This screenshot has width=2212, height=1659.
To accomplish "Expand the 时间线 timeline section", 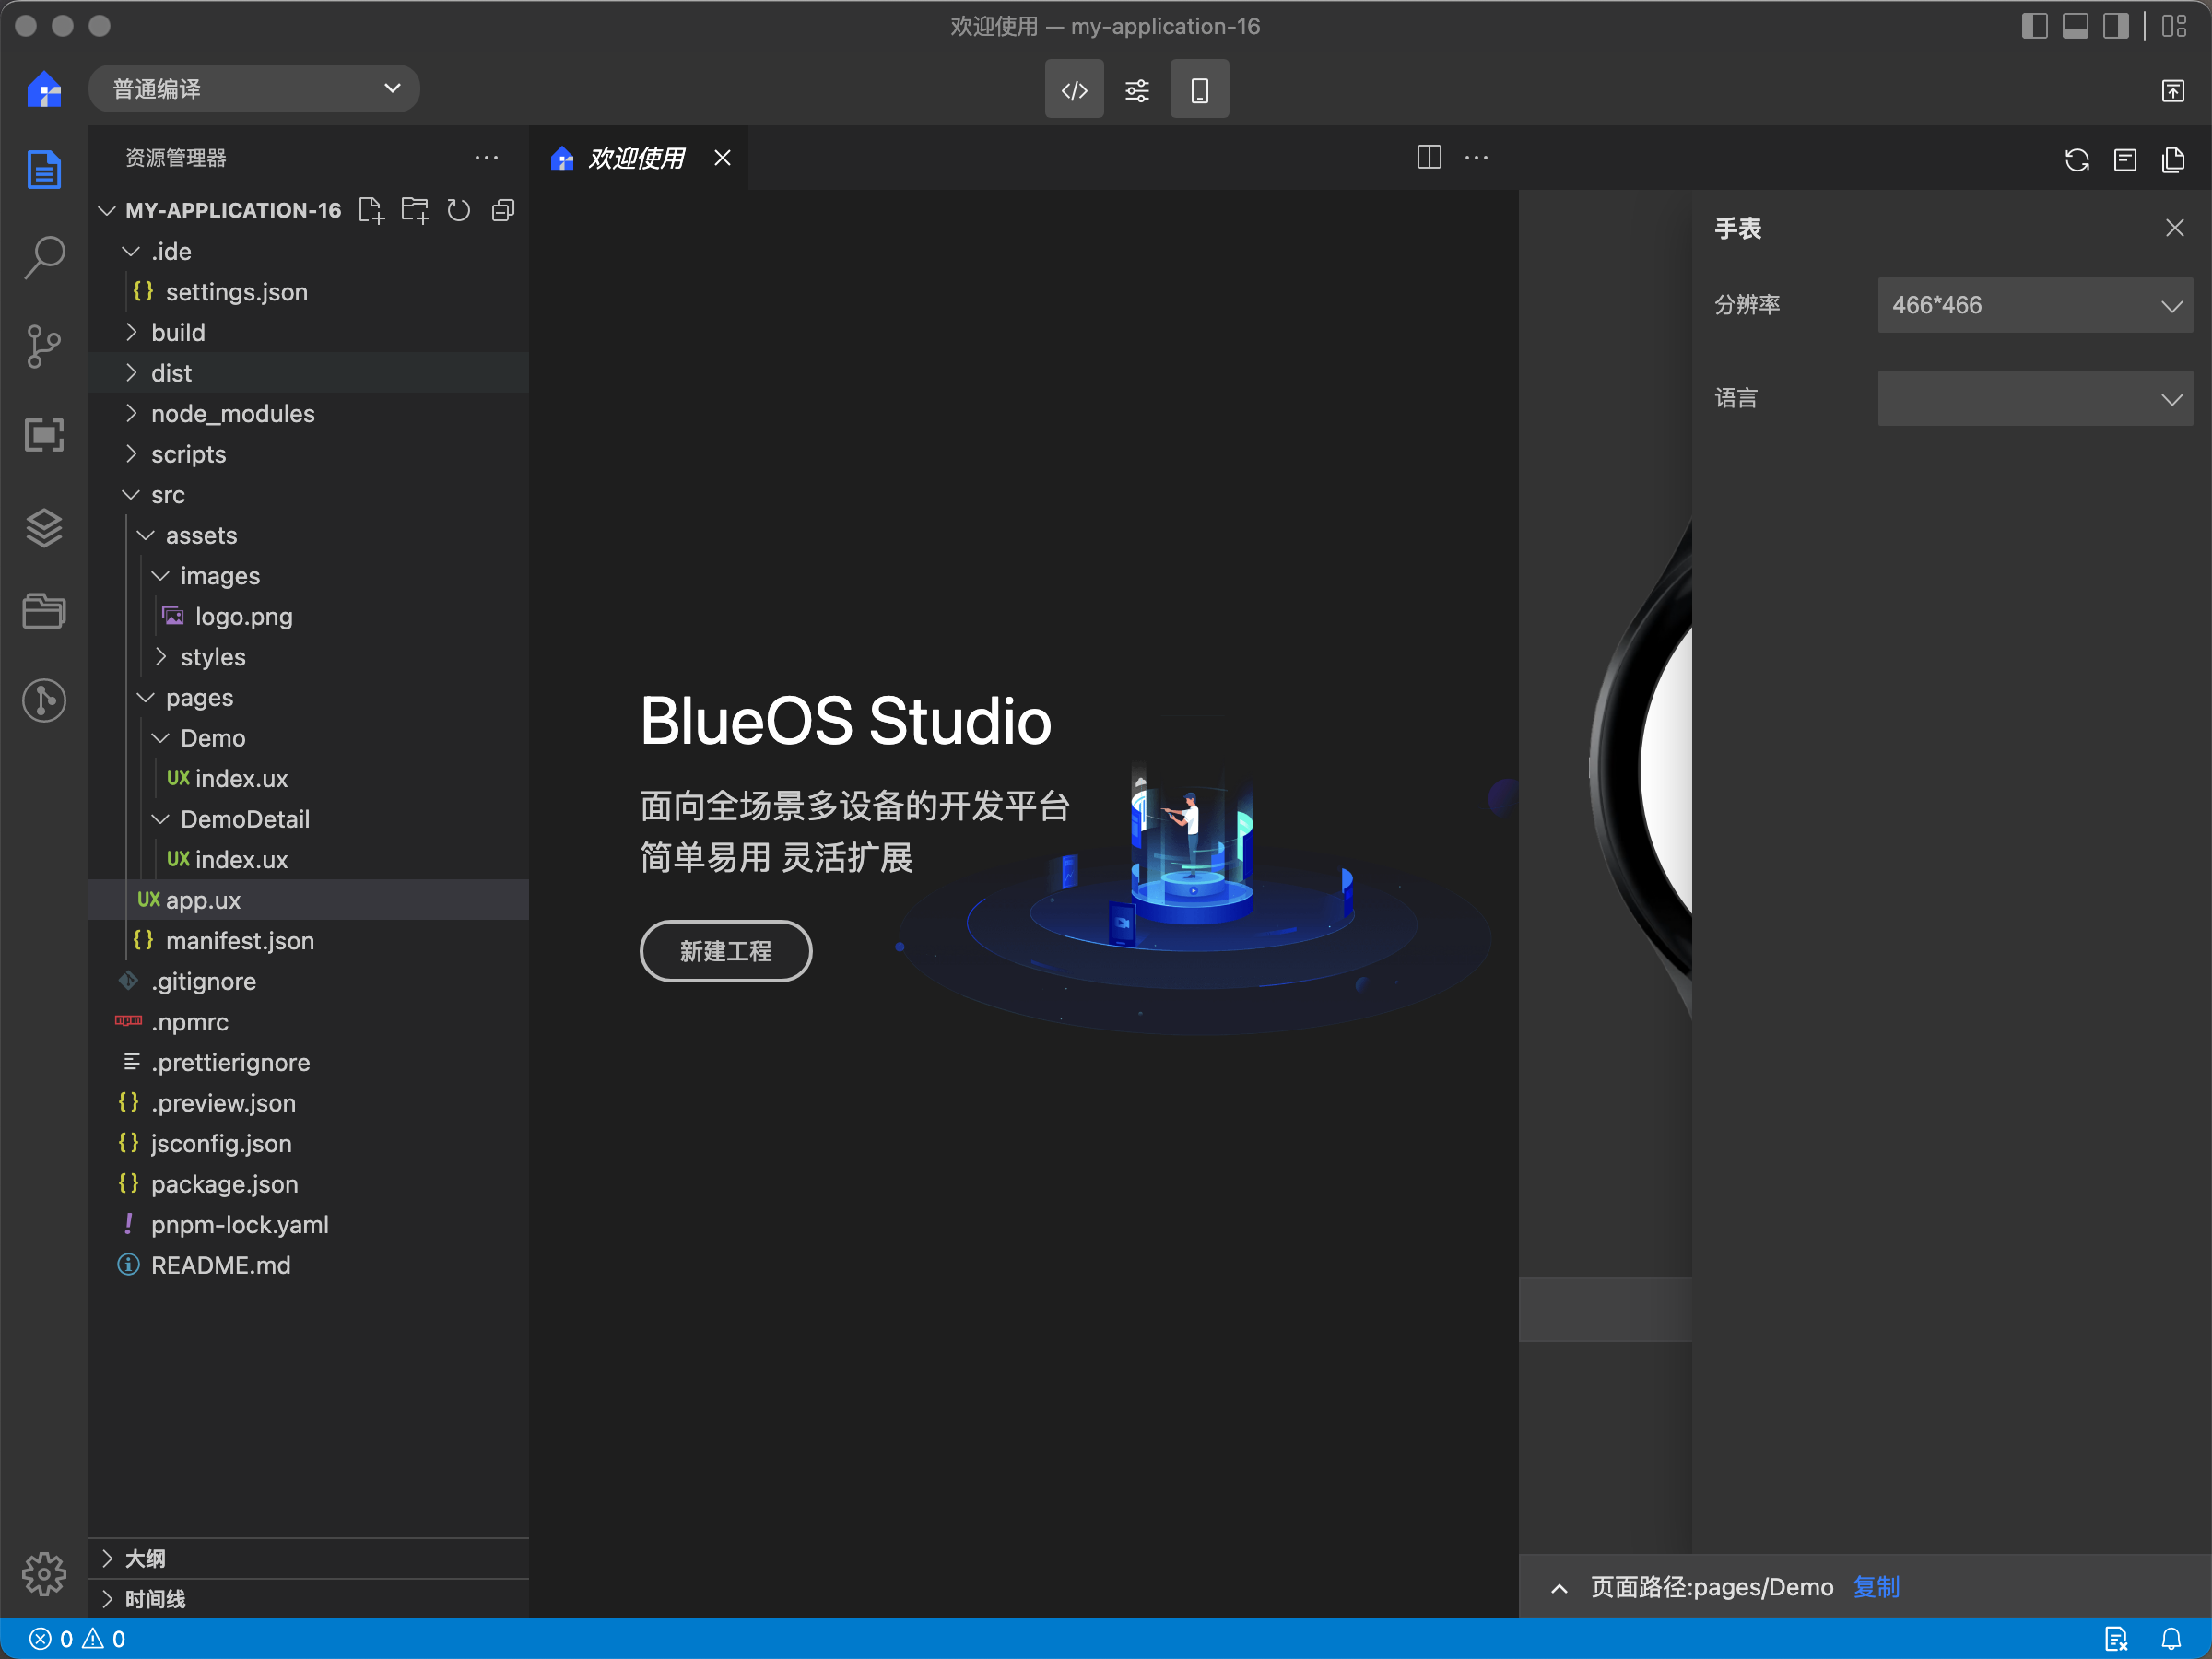I will [x=308, y=1599].
